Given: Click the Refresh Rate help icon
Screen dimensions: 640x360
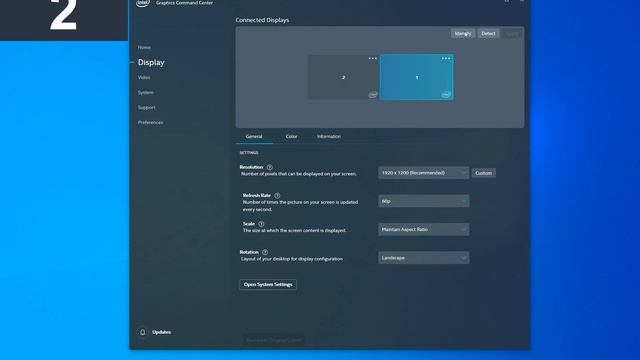Looking at the screenshot, I should click(277, 196).
